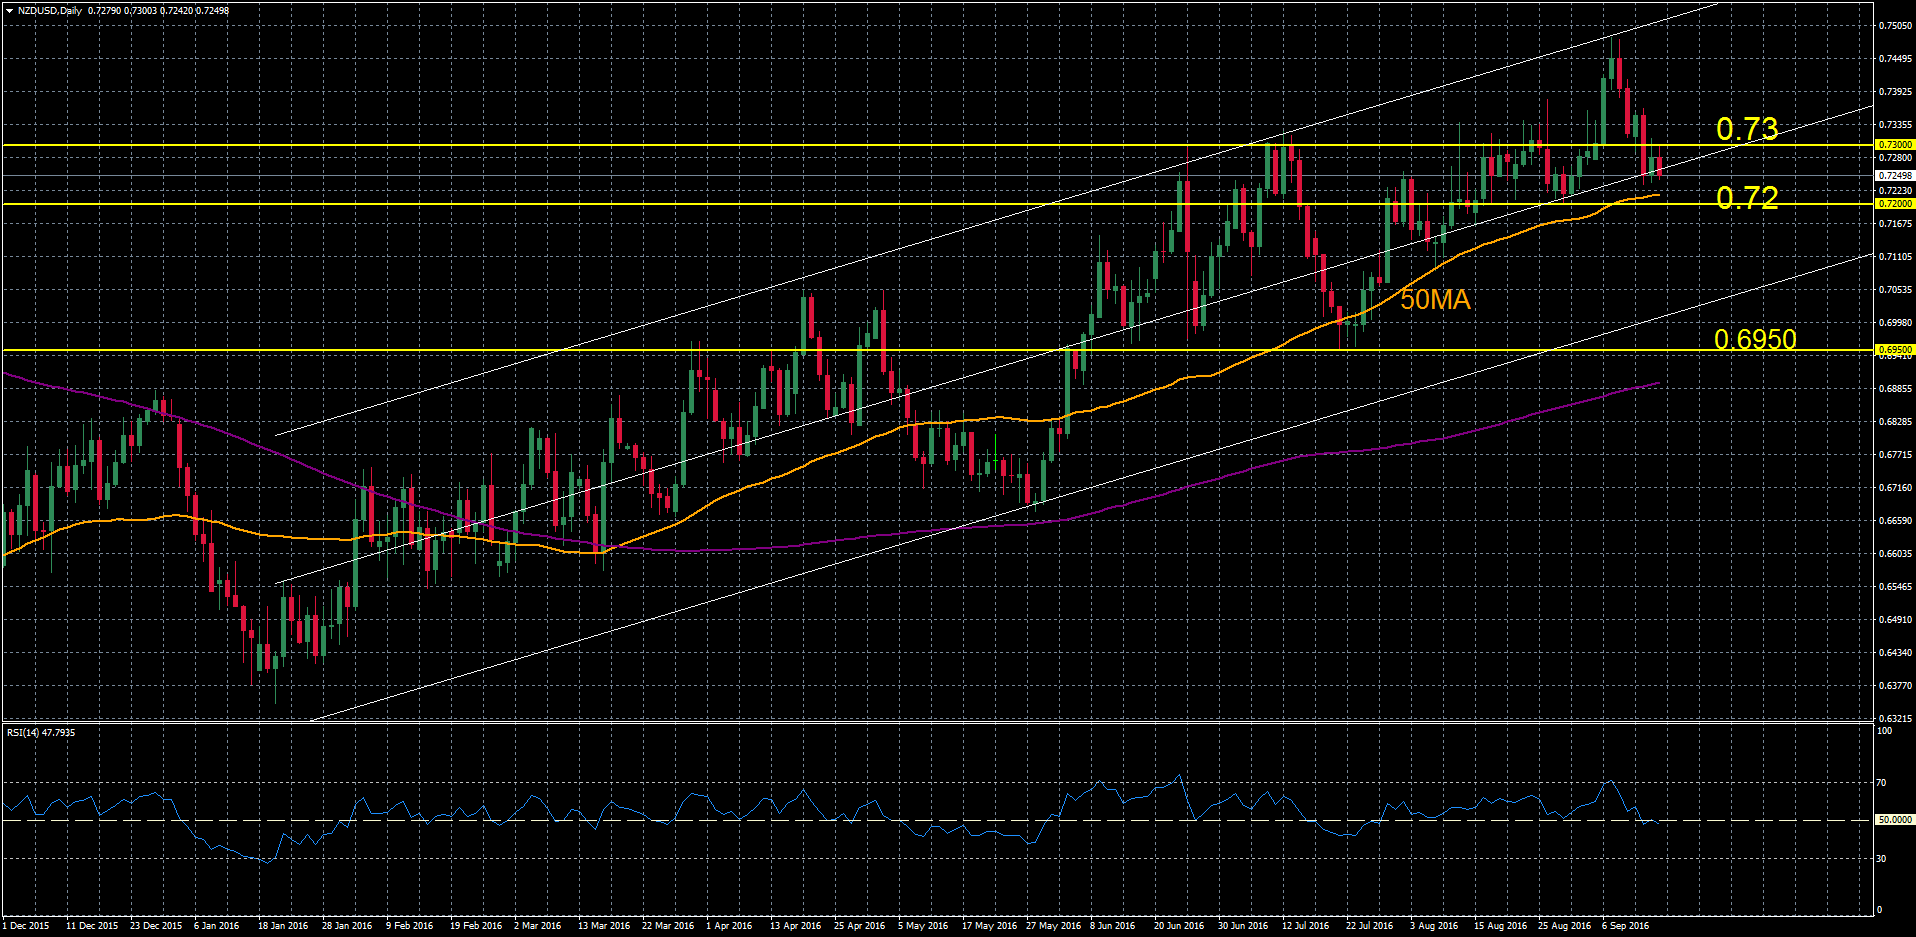Image resolution: width=1916 pixels, height=937 pixels.
Task: Click the '12 Jul 2016' date label
Action: 1305,926
